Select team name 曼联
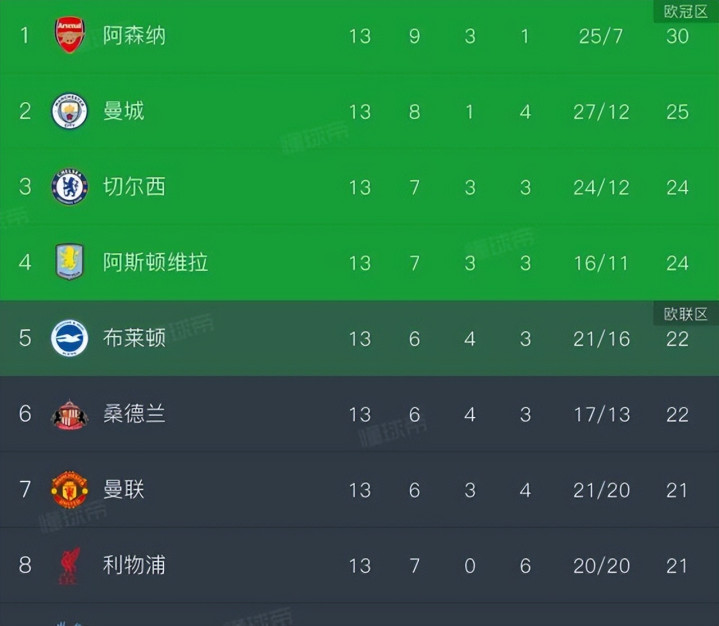Screen dimensions: 719x626 click(124, 490)
